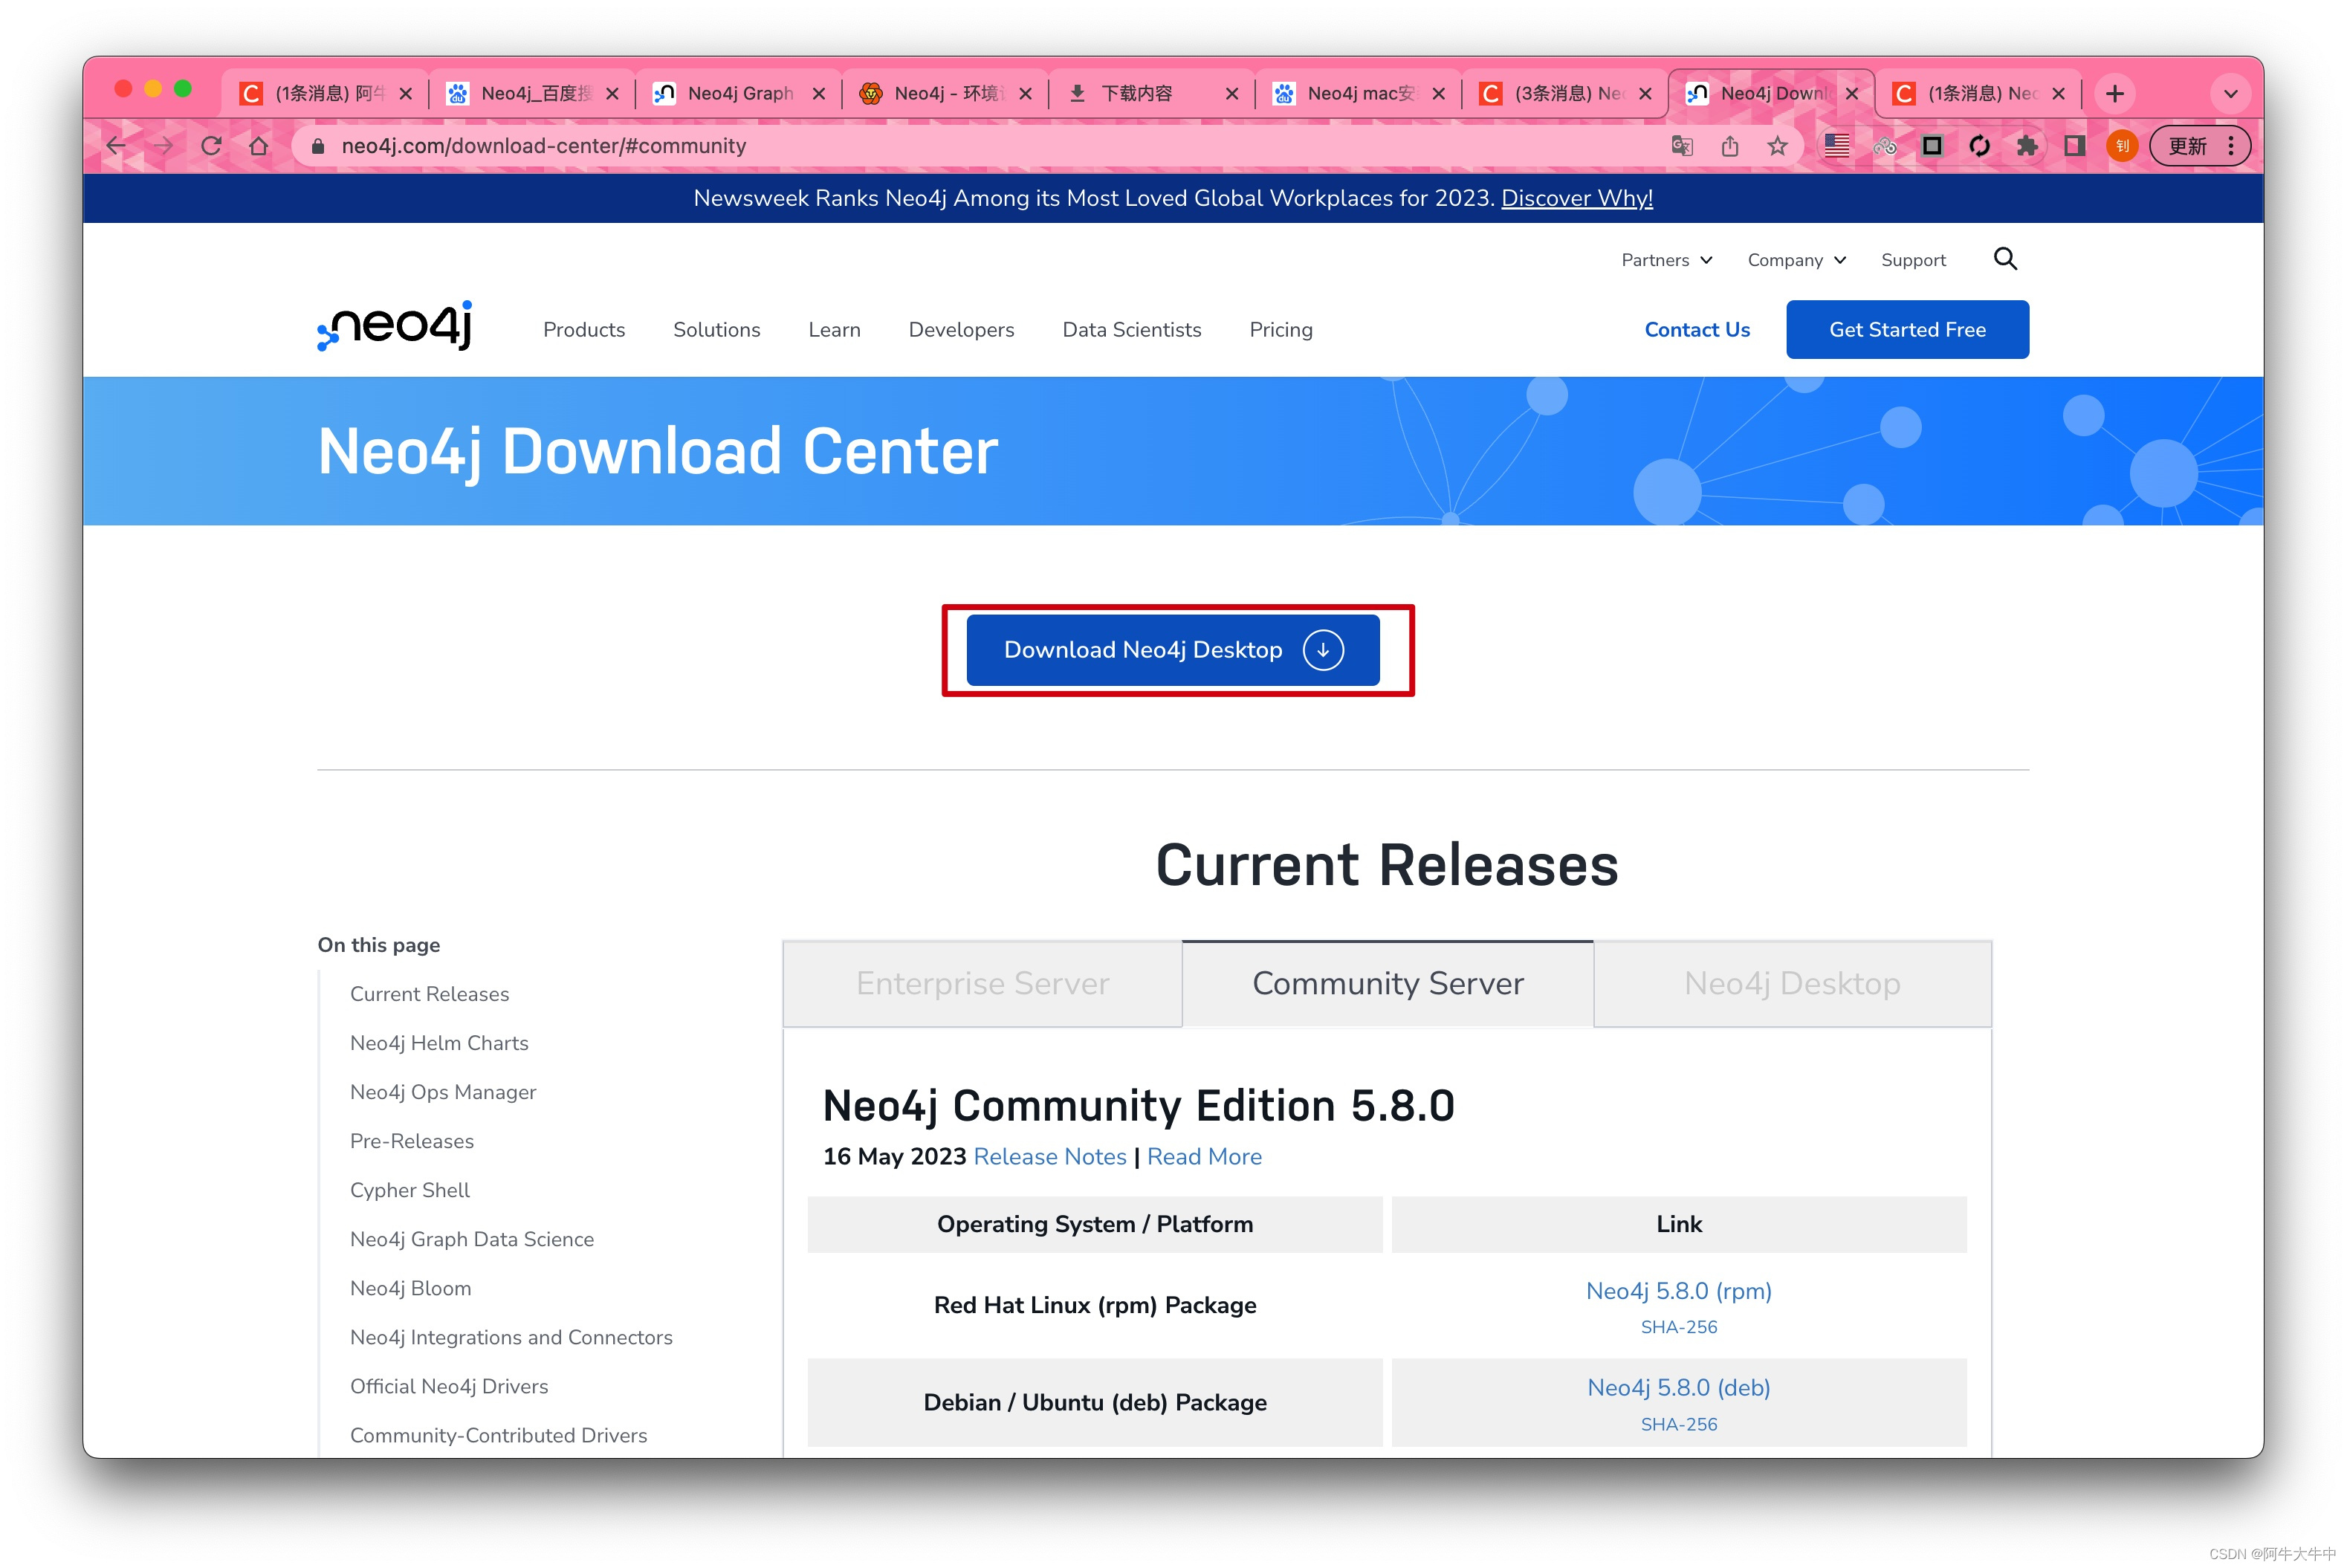This screenshot has height=1568, width=2347.
Task: Jump to Pre-Releases in sidebar
Action: (412, 1141)
